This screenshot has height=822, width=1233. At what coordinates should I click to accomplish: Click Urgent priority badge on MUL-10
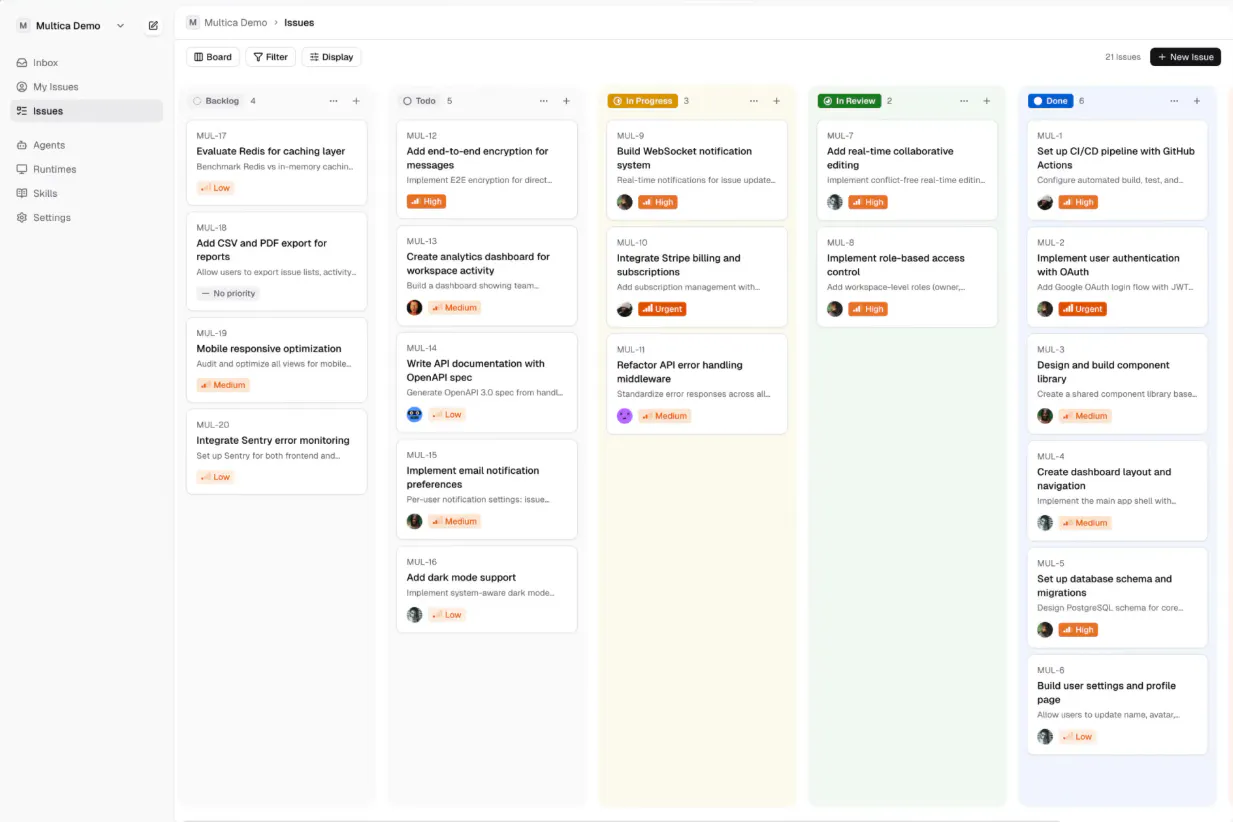coord(663,309)
